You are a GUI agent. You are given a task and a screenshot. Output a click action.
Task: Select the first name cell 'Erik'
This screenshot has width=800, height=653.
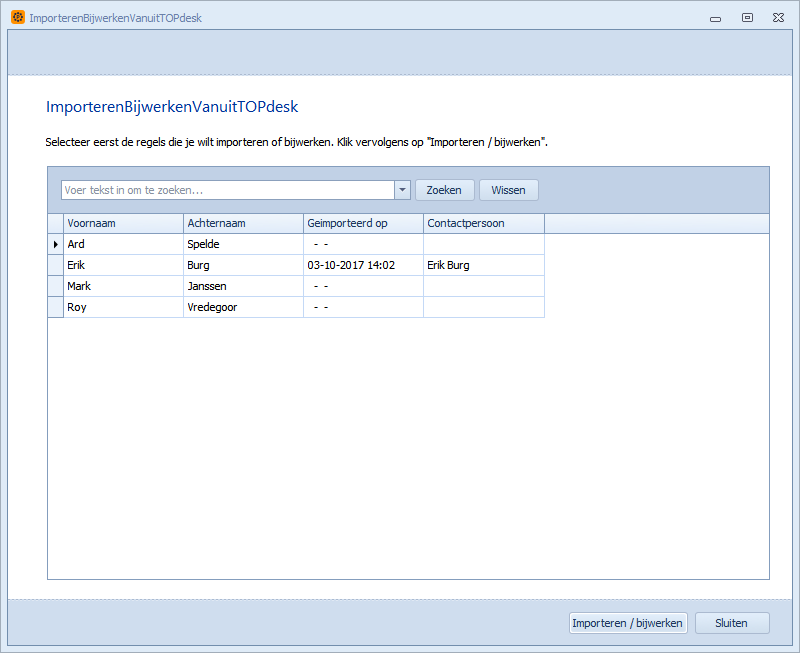pos(123,265)
